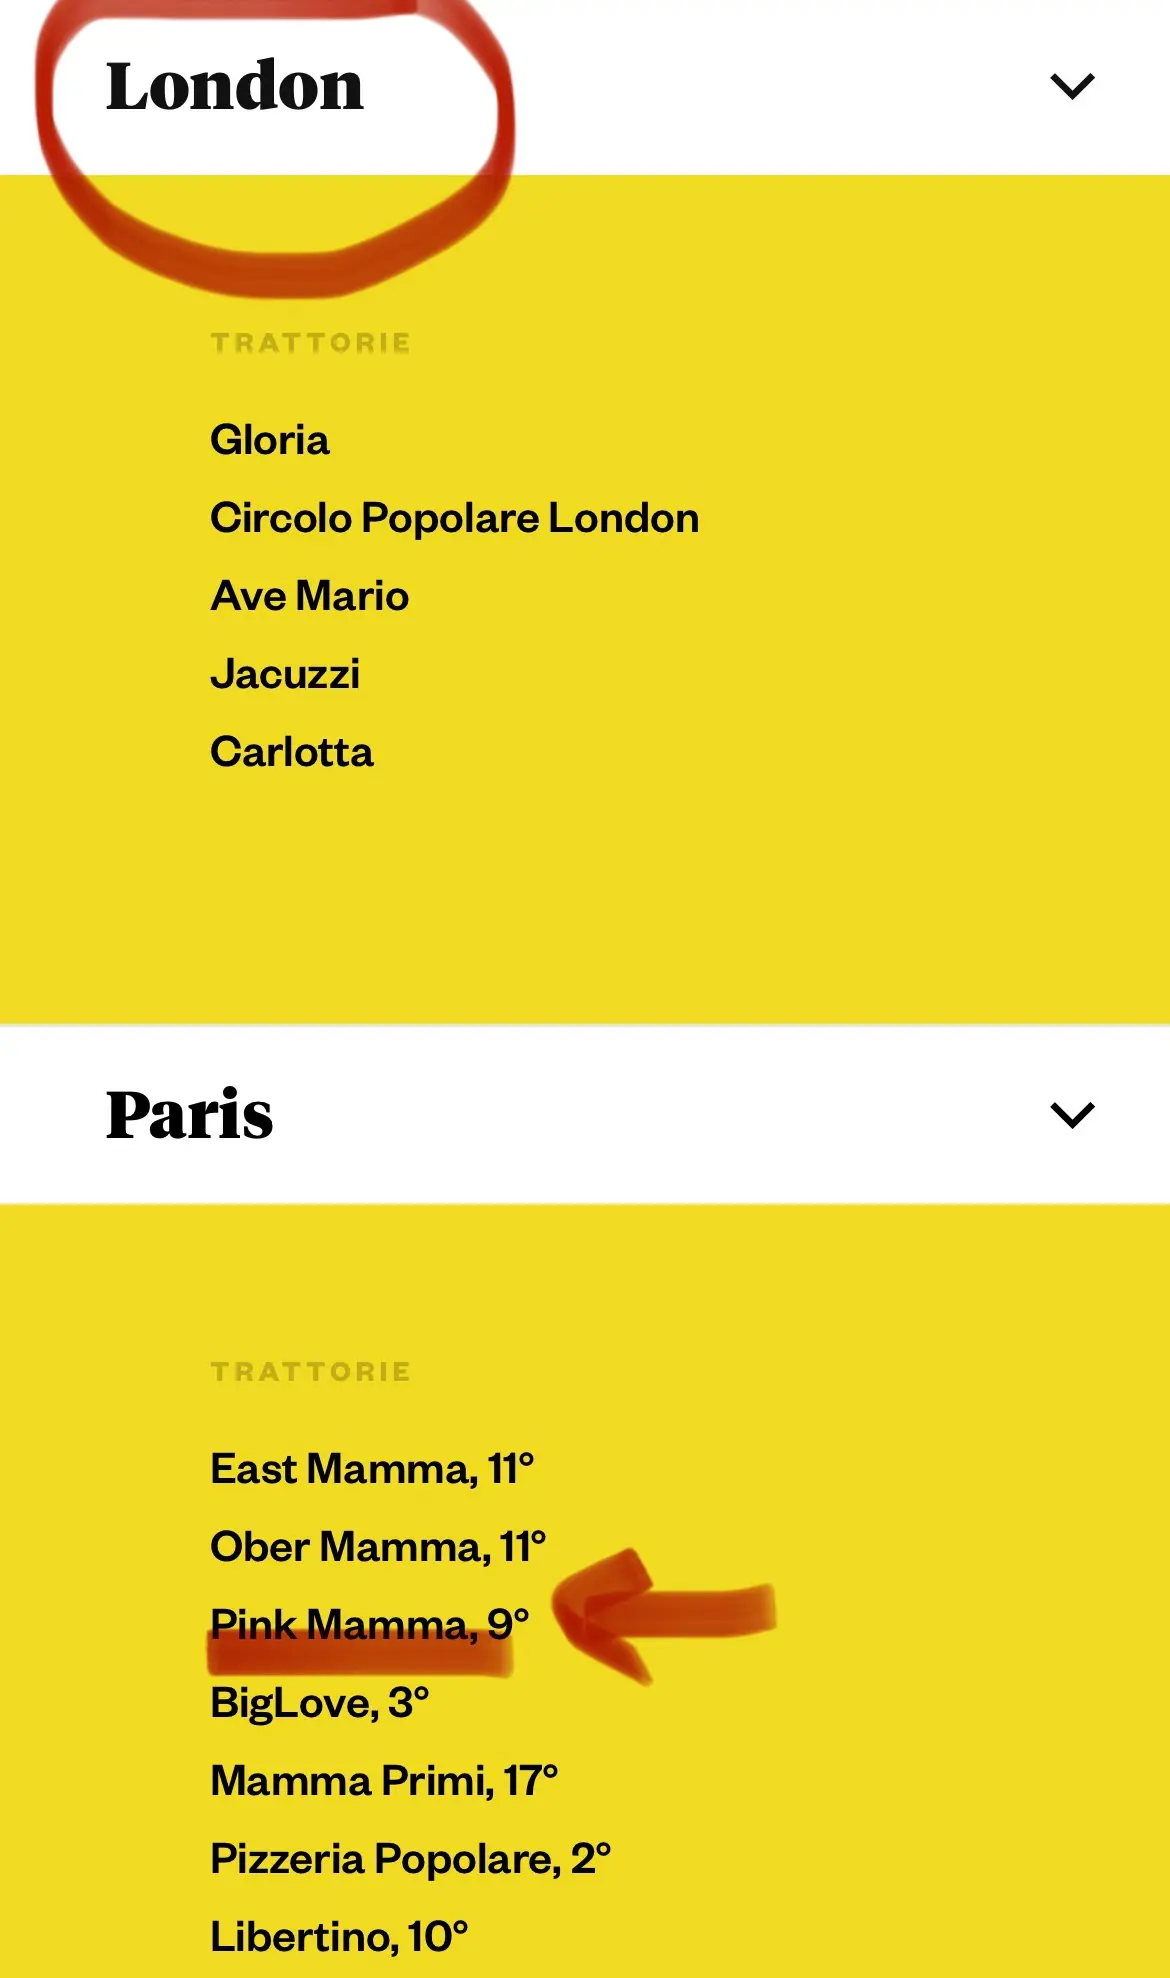This screenshot has height=1978, width=1170.
Task: Open the Jacuzzi restaurant page
Action: click(x=285, y=674)
